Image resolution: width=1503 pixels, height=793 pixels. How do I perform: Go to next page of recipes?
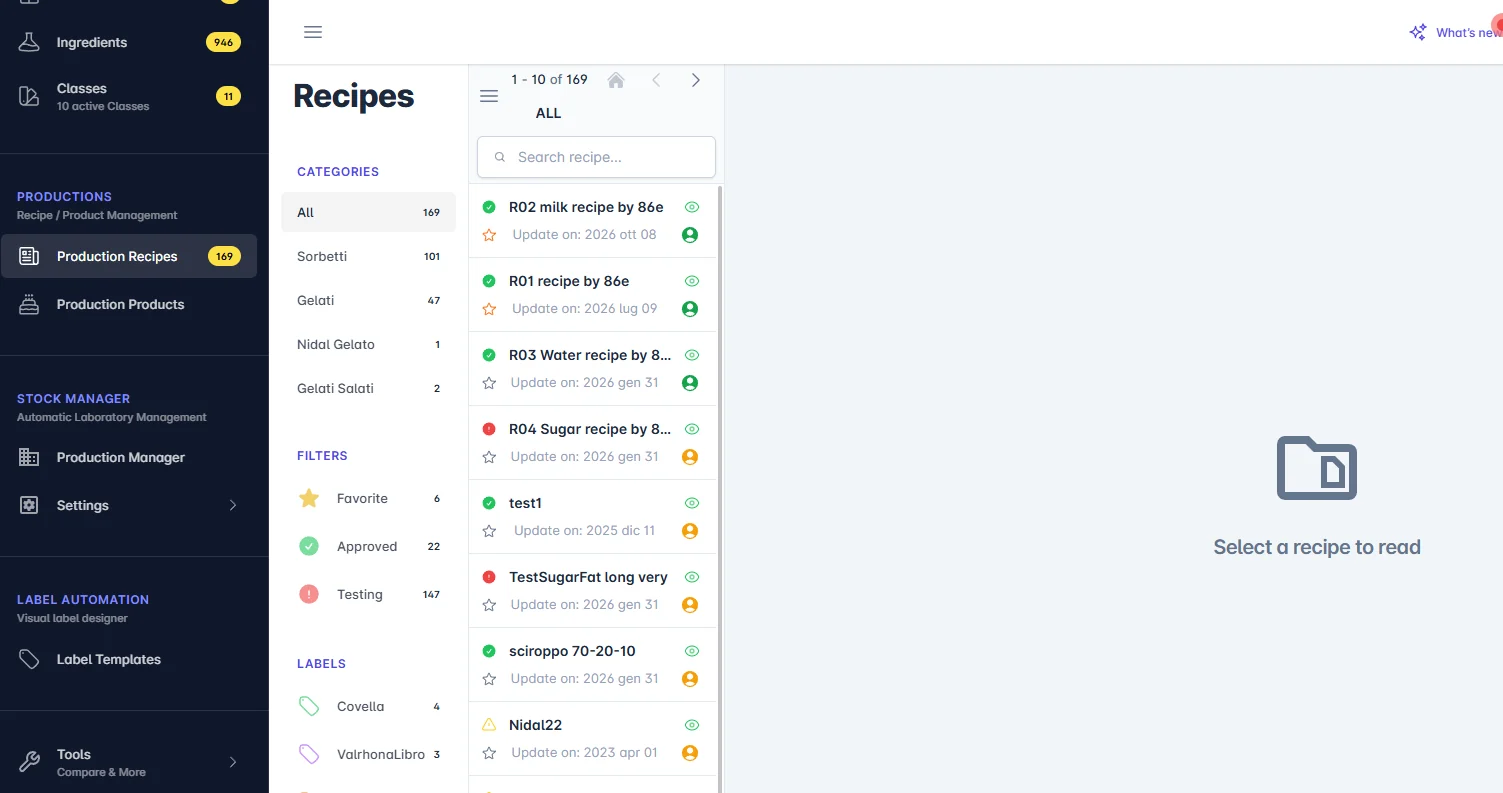[x=696, y=80]
